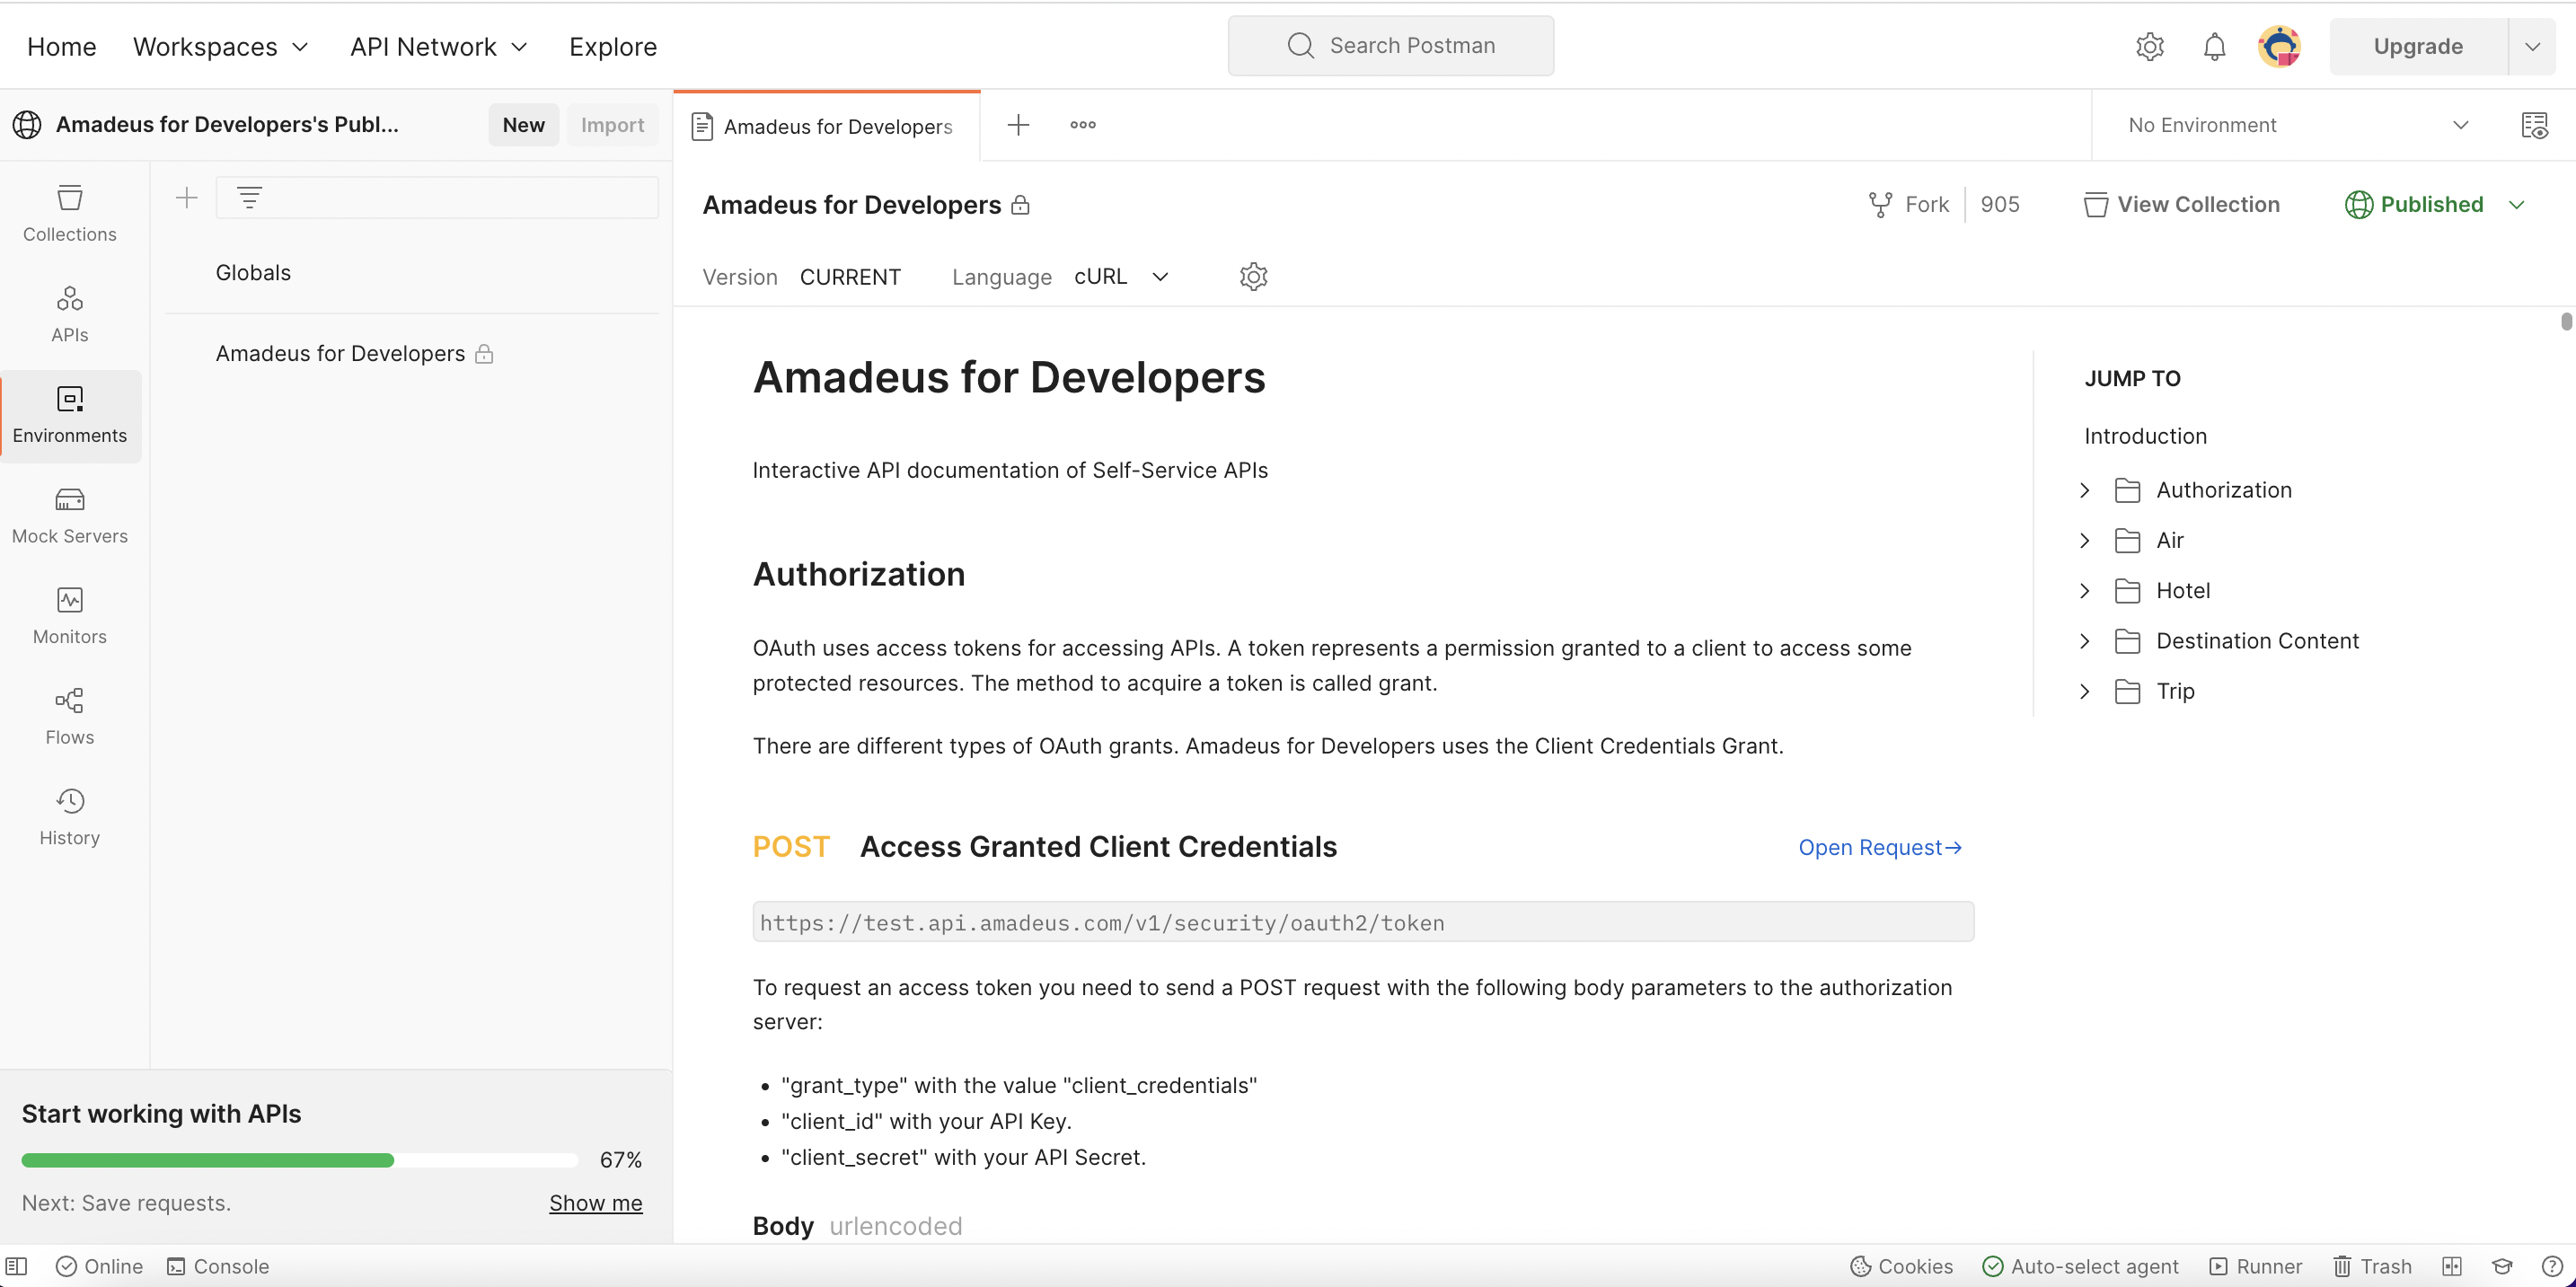Open the help question mark icon
Image resolution: width=2576 pixels, height=1287 pixels.
(x=2552, y=1266)
